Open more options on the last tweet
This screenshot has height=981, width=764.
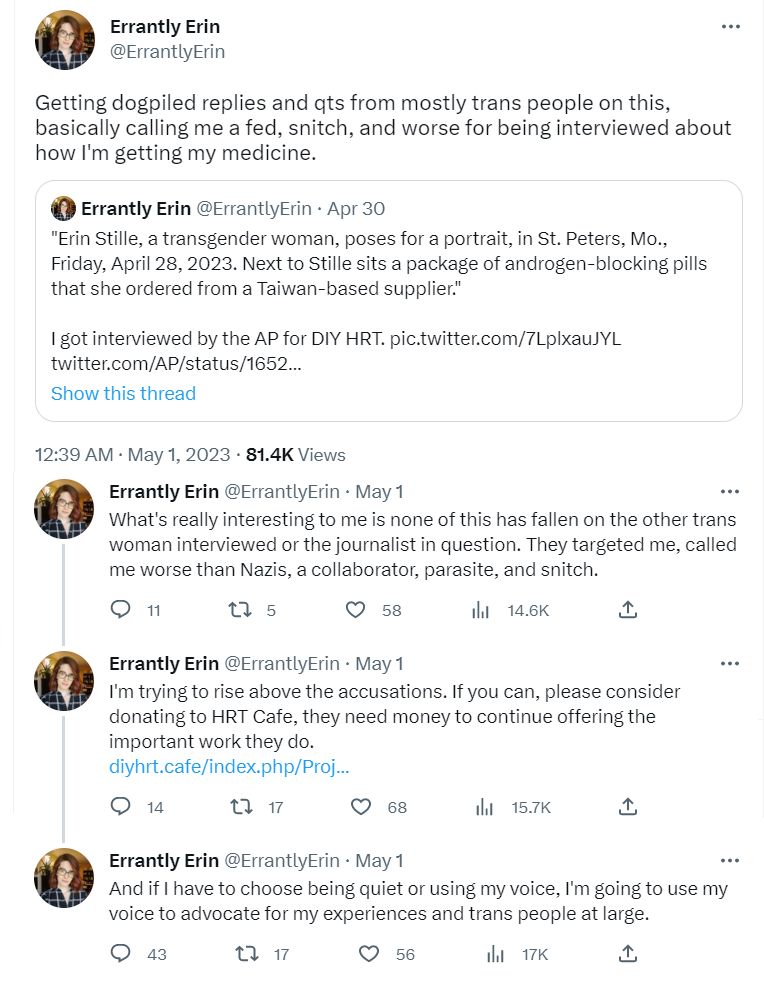[730, 860]
